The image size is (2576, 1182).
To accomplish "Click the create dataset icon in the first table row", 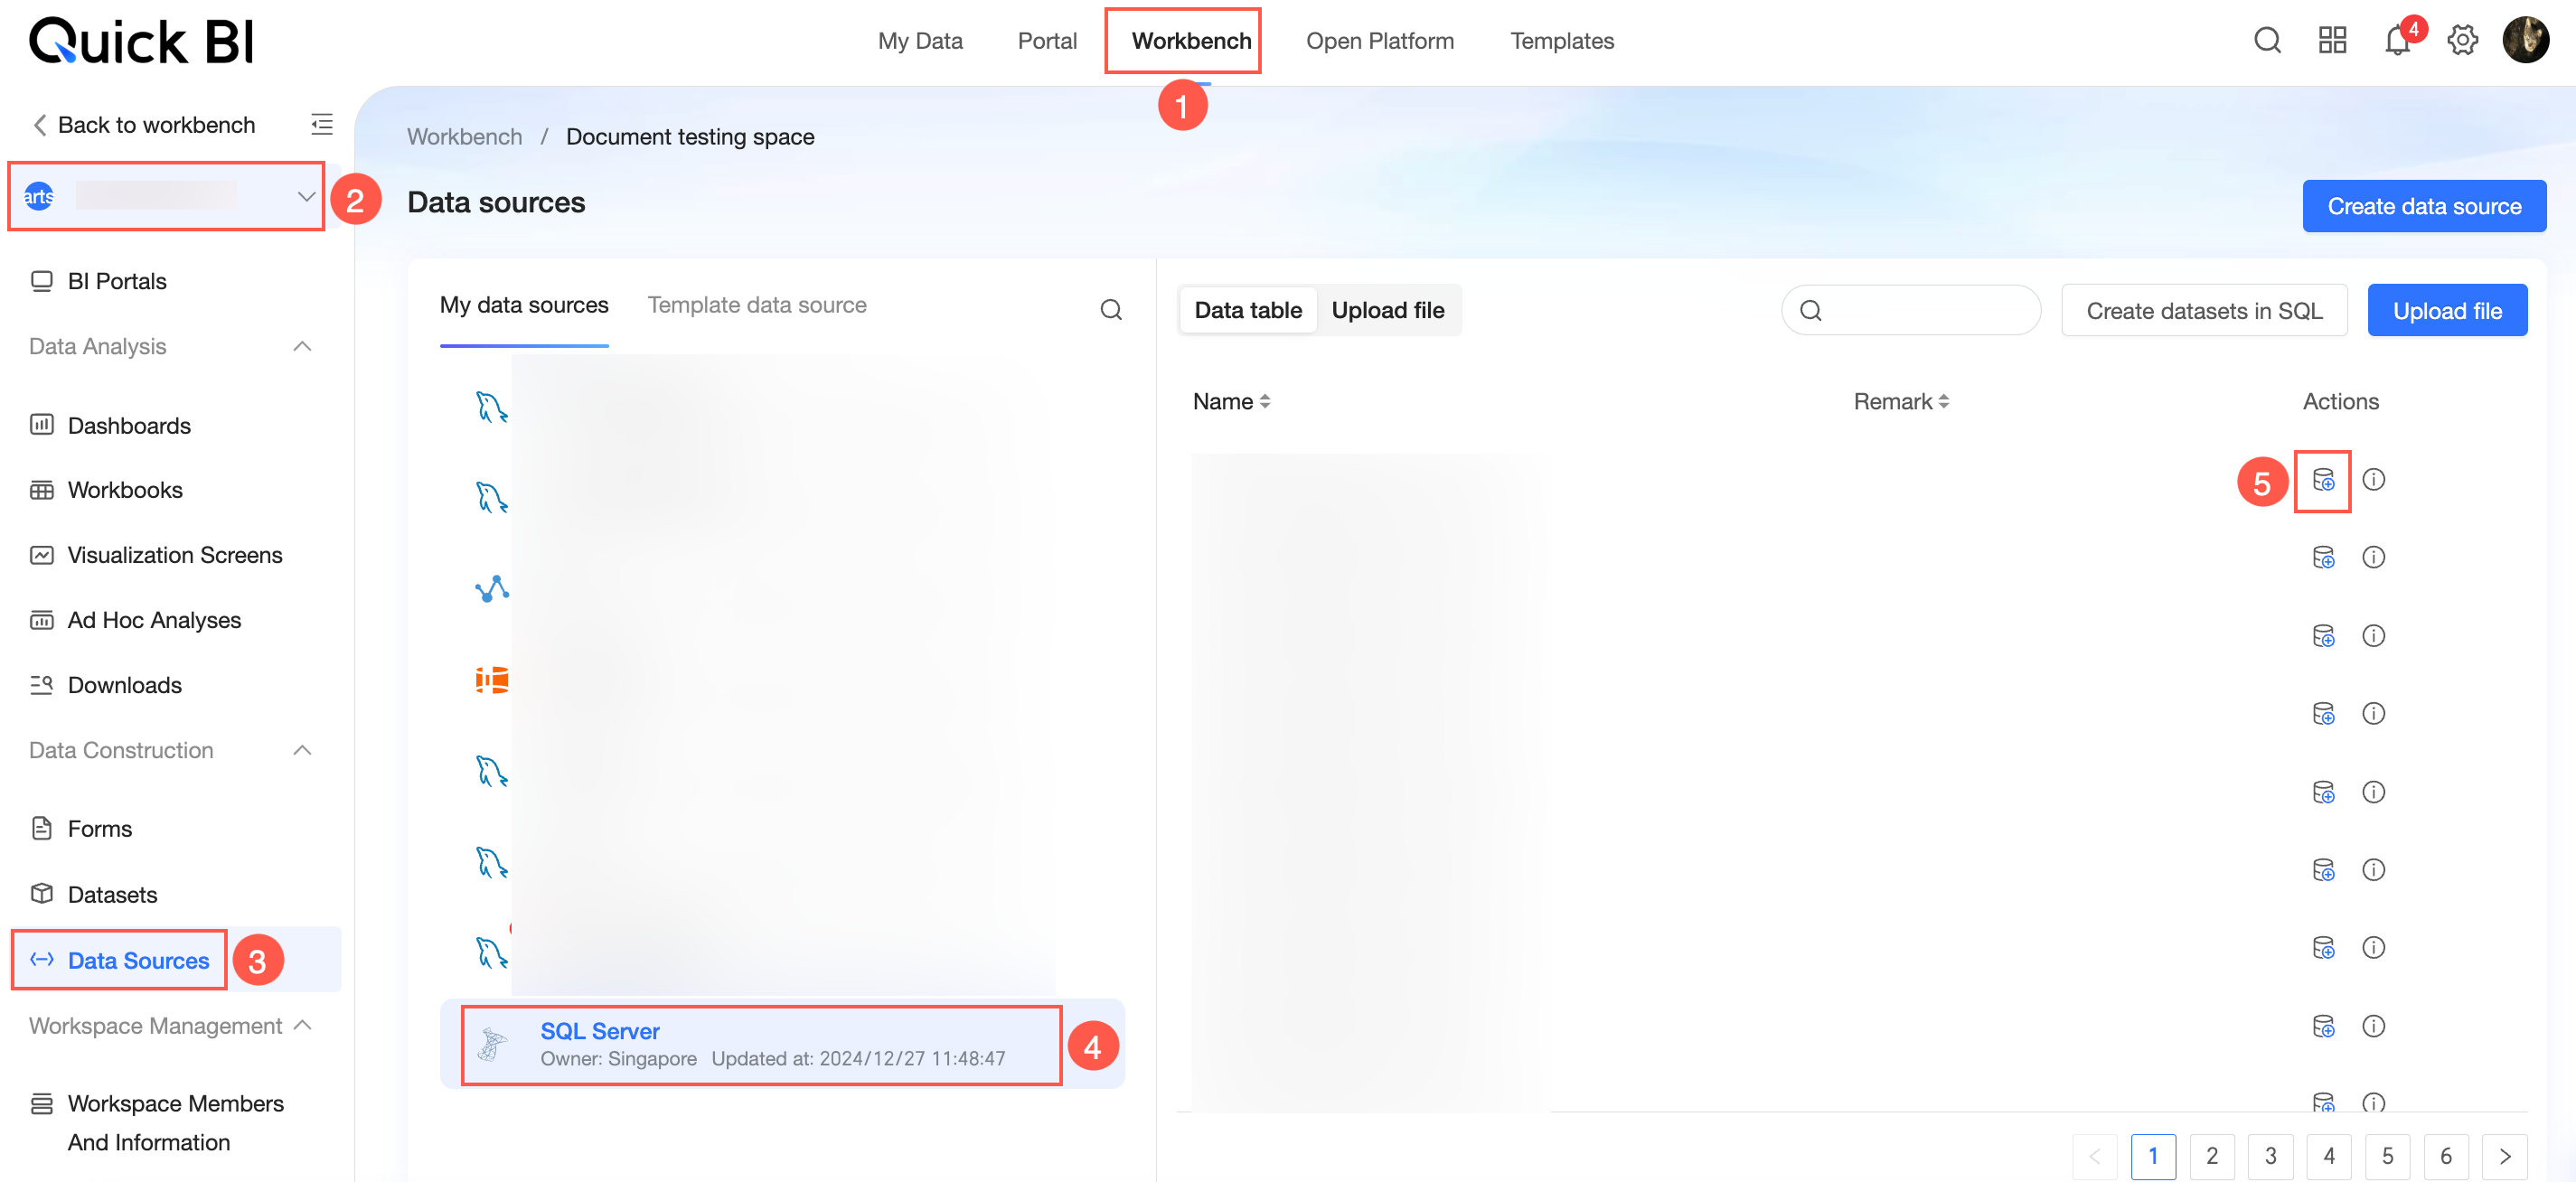I will 2323,480.
